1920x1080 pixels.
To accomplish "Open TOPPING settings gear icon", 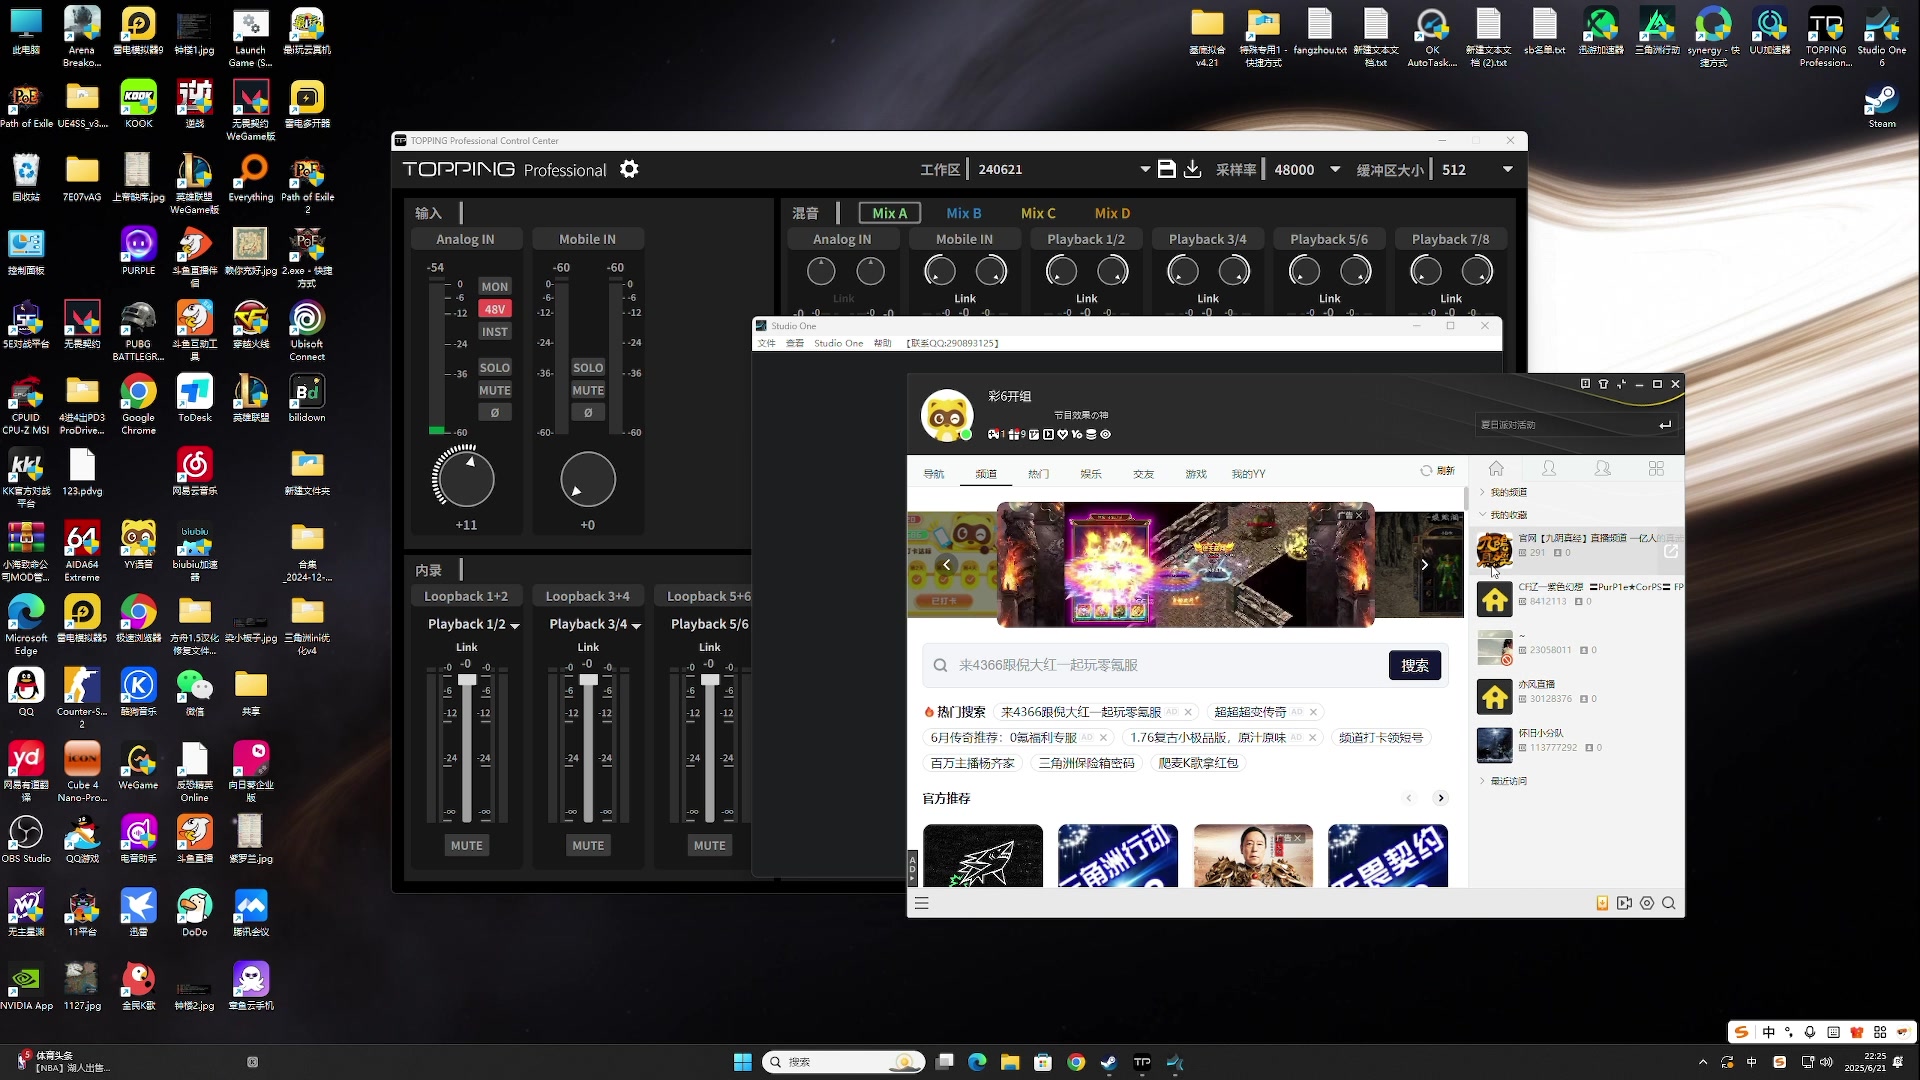I will tap(629, 170).
